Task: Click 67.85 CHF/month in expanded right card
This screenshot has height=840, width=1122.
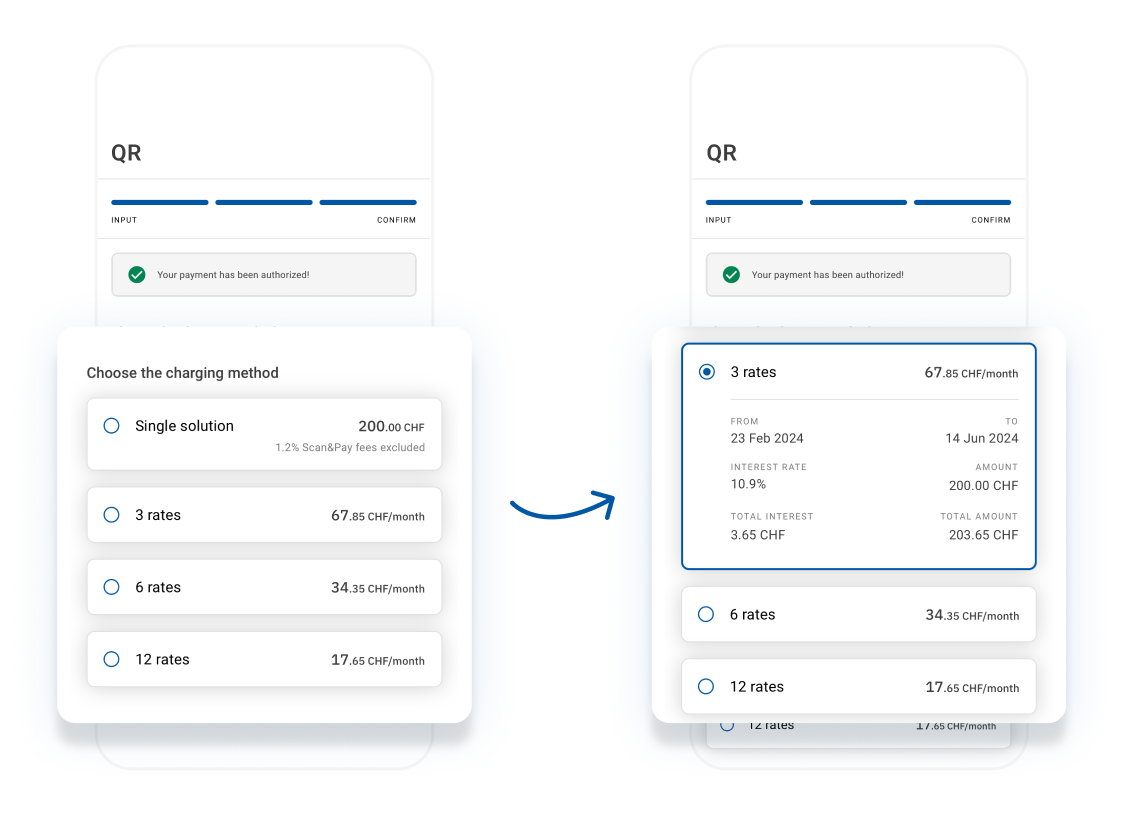Action: 972,372
